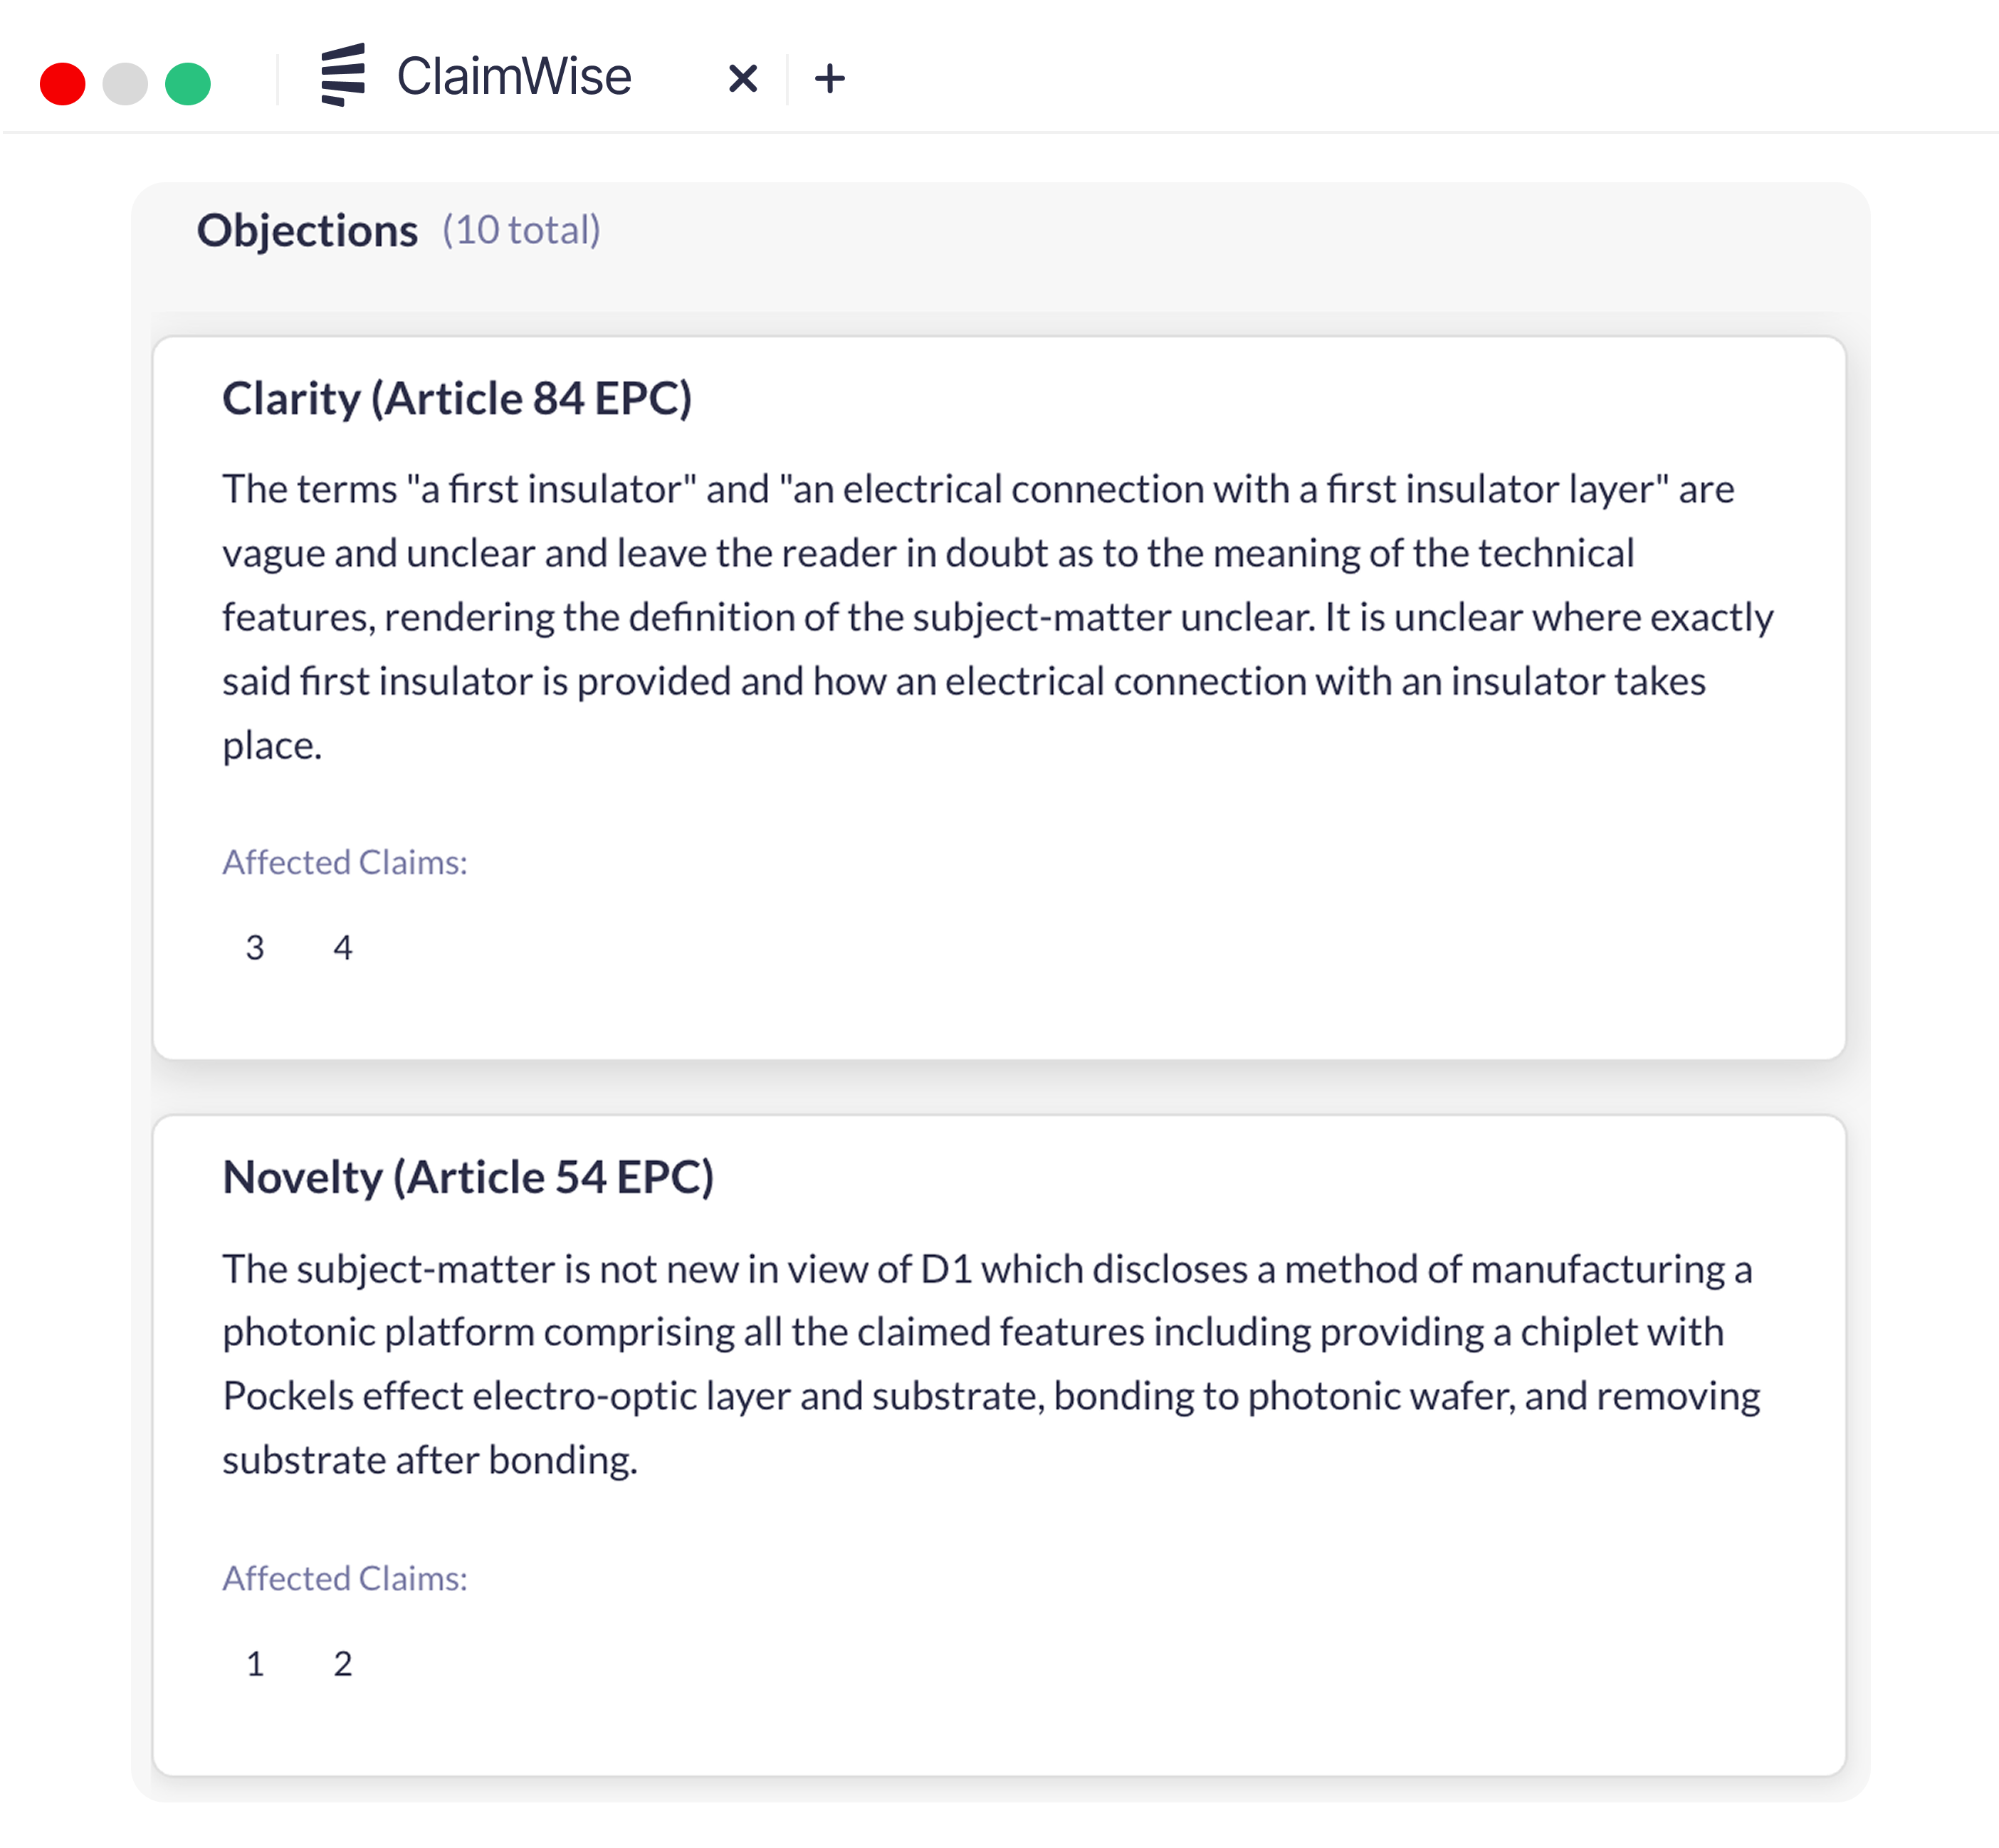Click the green maximize window button
Image resolution: width=1999 pixels, height=1848 pixels.
tap(188, 83)
